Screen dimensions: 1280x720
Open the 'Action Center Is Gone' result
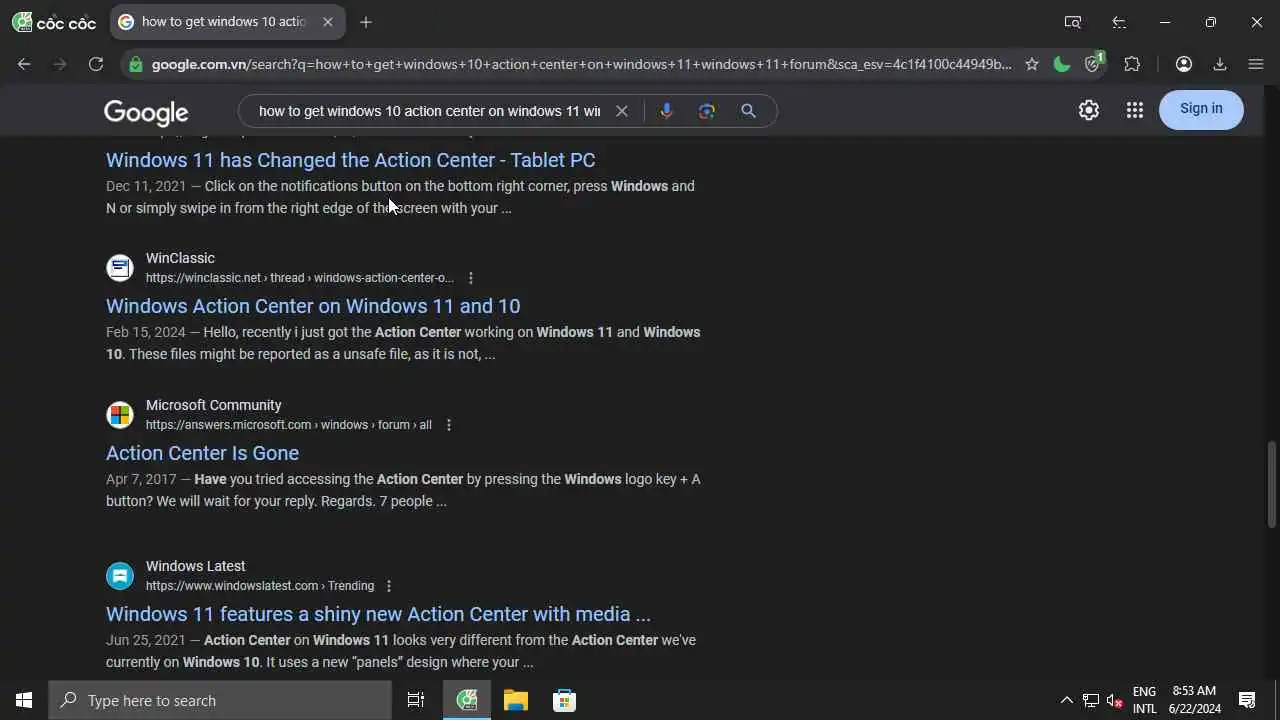[203, 453]
